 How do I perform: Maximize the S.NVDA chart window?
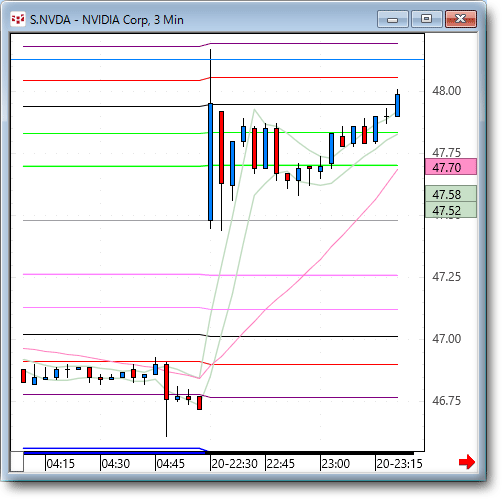point(427,19)
